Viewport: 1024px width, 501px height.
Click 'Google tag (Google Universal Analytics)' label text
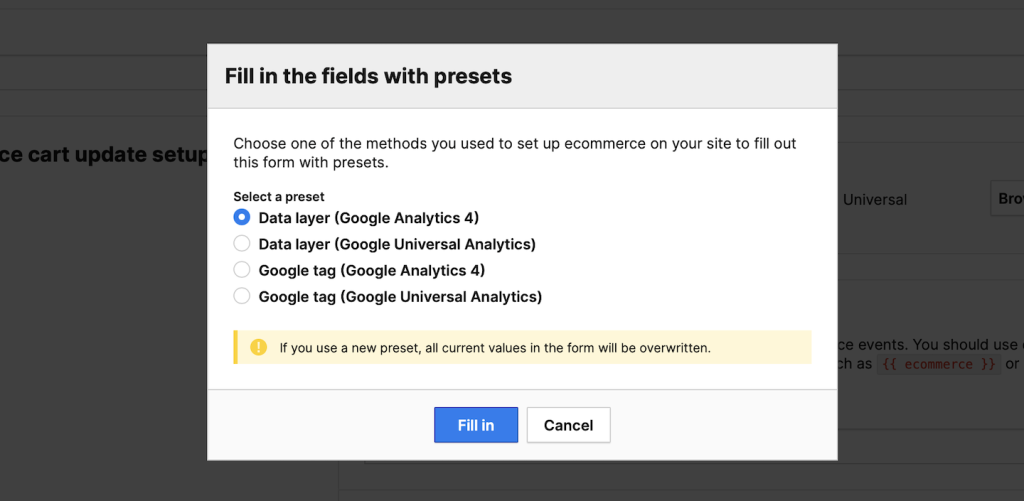tap(400, 297)
